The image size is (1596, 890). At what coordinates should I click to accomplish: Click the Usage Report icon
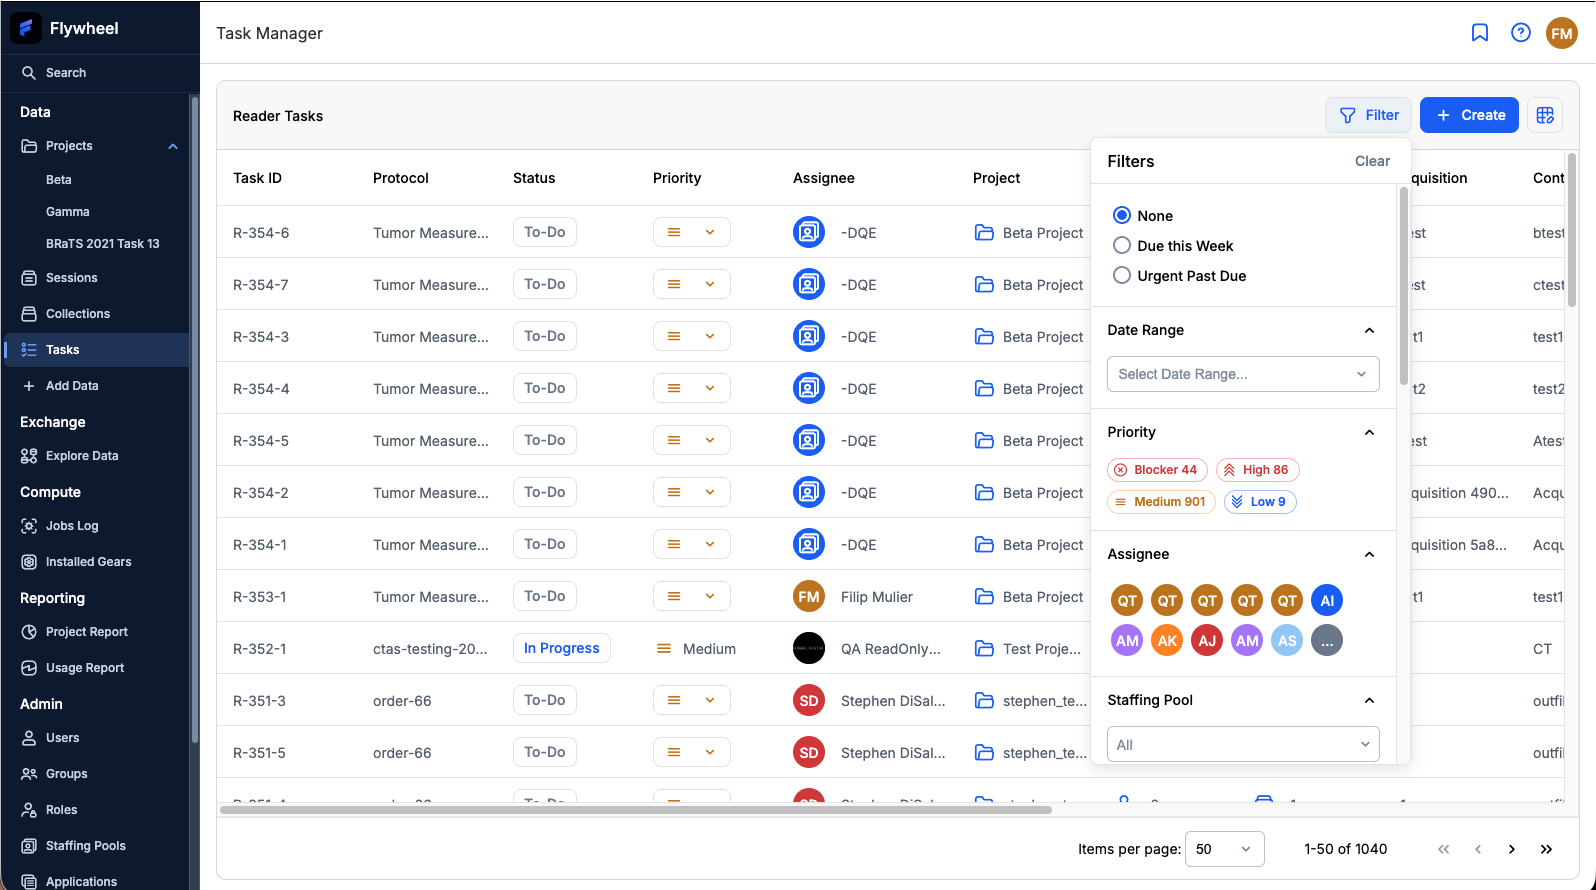point(29,668)
